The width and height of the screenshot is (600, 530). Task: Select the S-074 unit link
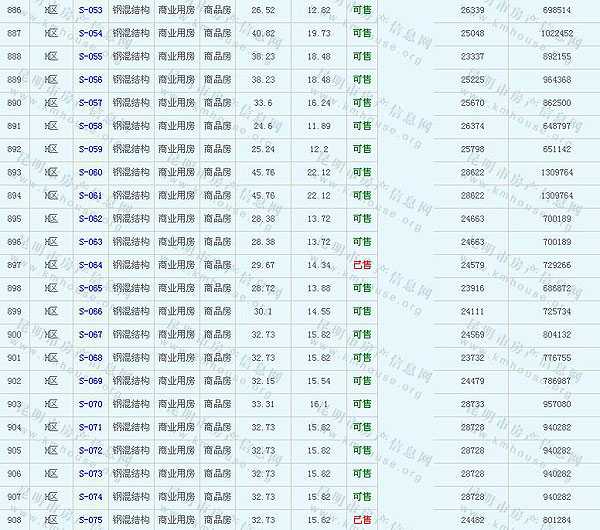click(90, 496)
